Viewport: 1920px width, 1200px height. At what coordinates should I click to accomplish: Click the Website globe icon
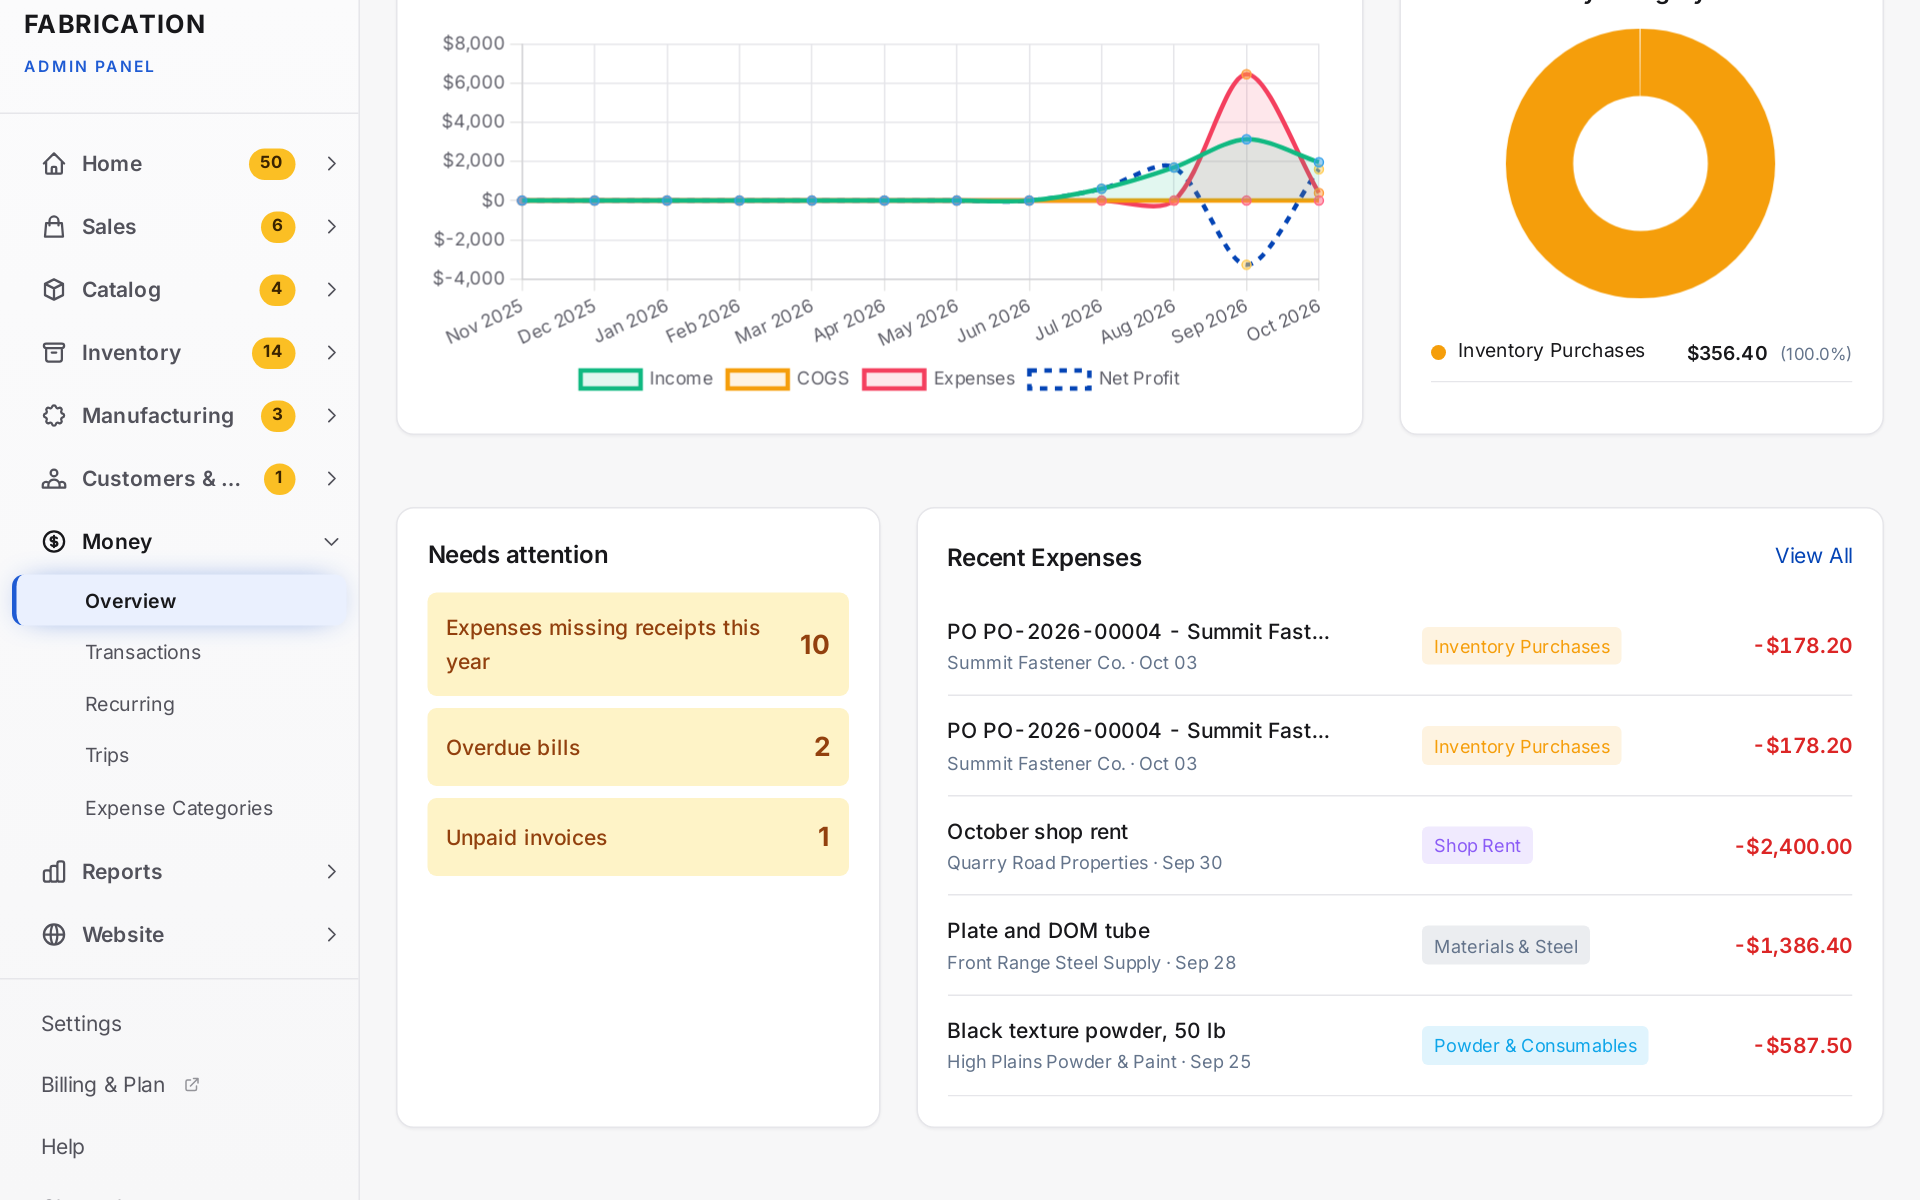click(x=54, y=934)
